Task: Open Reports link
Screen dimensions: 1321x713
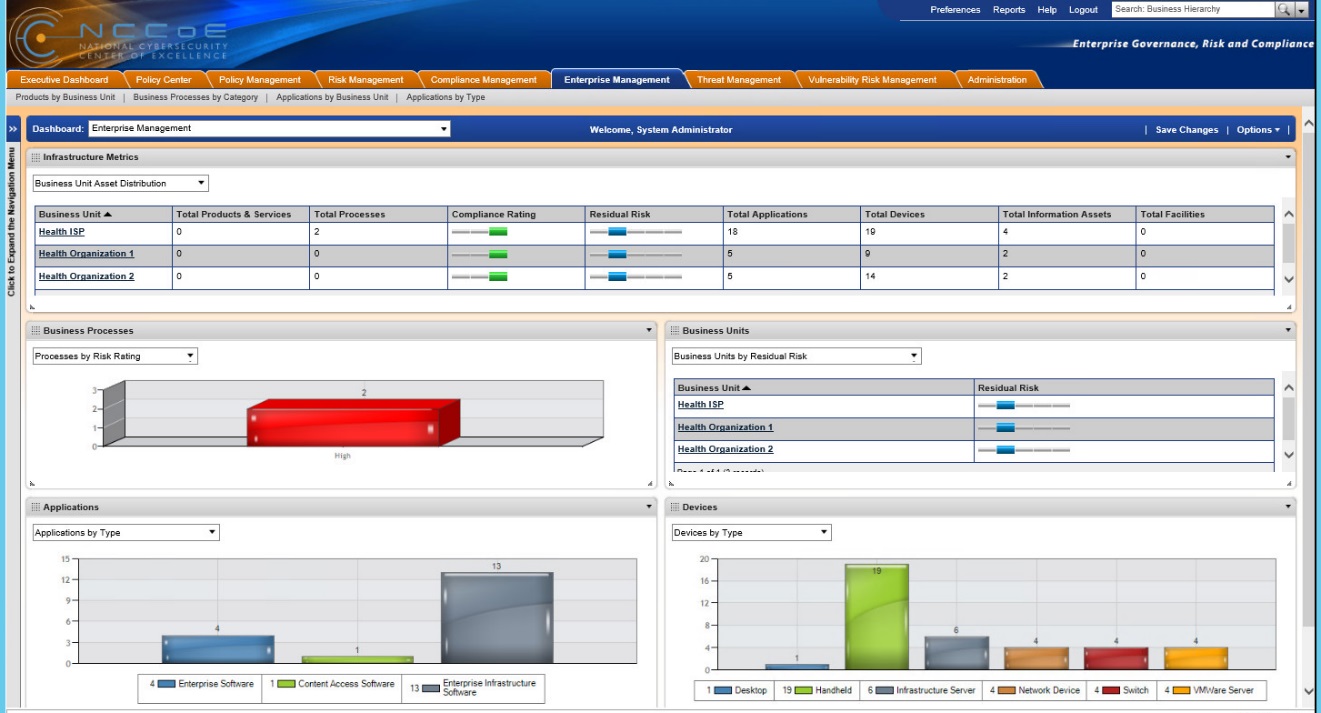Action: pyautogui.click(x=1009, y=10)
